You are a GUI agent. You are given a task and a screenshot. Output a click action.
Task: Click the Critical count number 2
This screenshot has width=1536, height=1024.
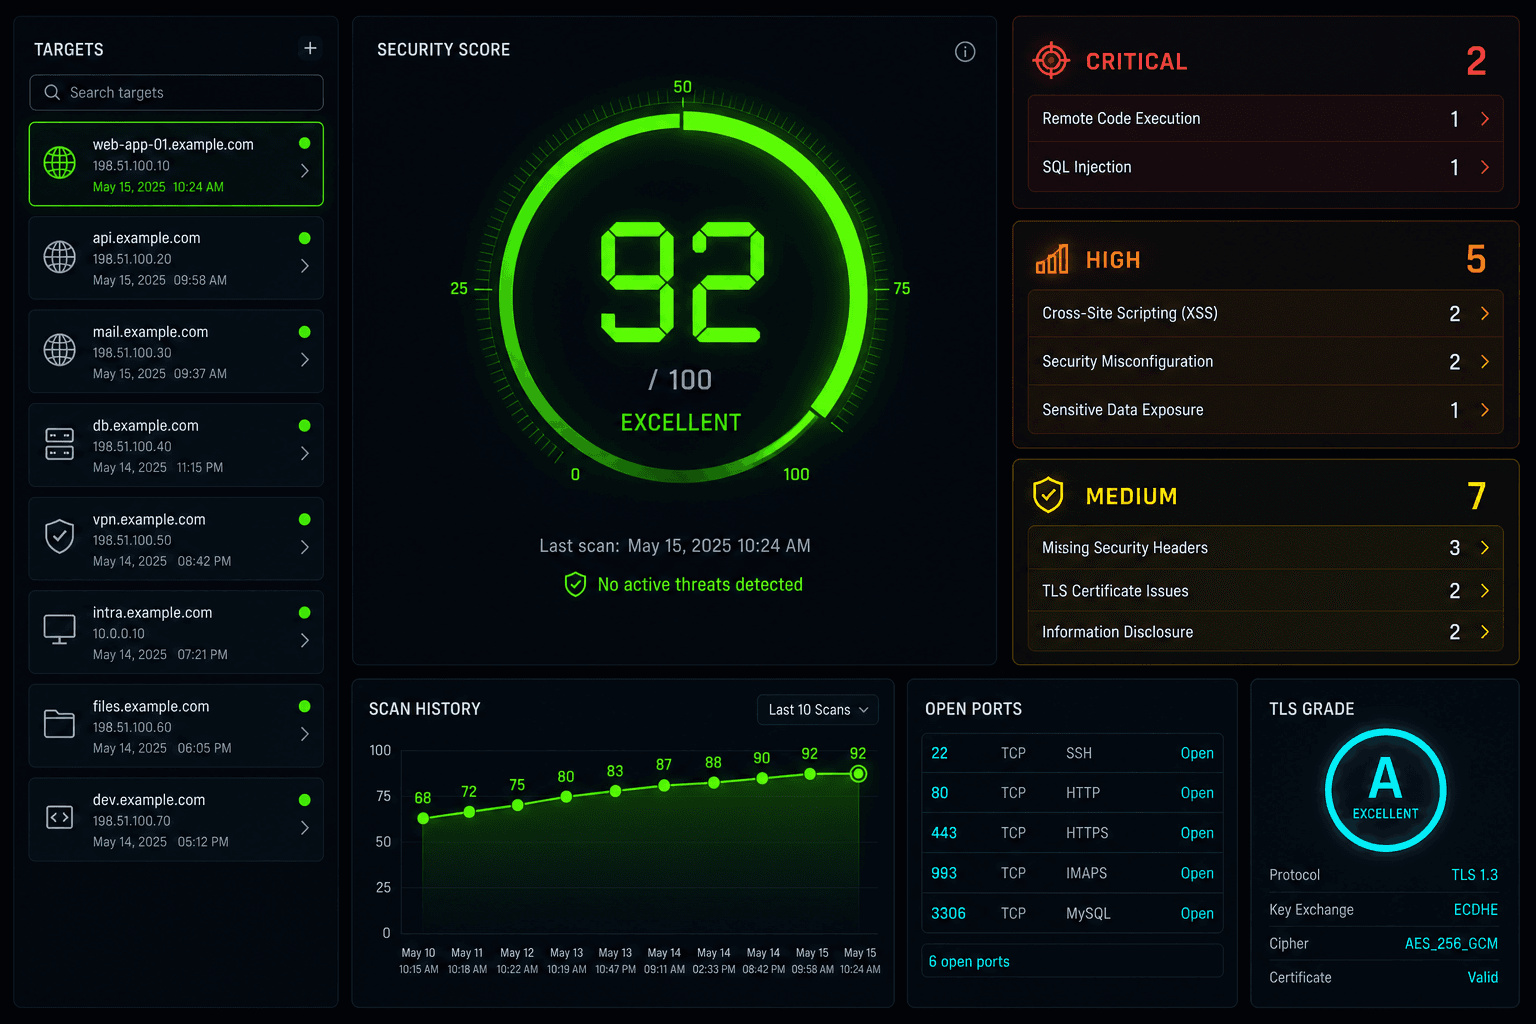pyautogui.click(x=1476, y=61)
